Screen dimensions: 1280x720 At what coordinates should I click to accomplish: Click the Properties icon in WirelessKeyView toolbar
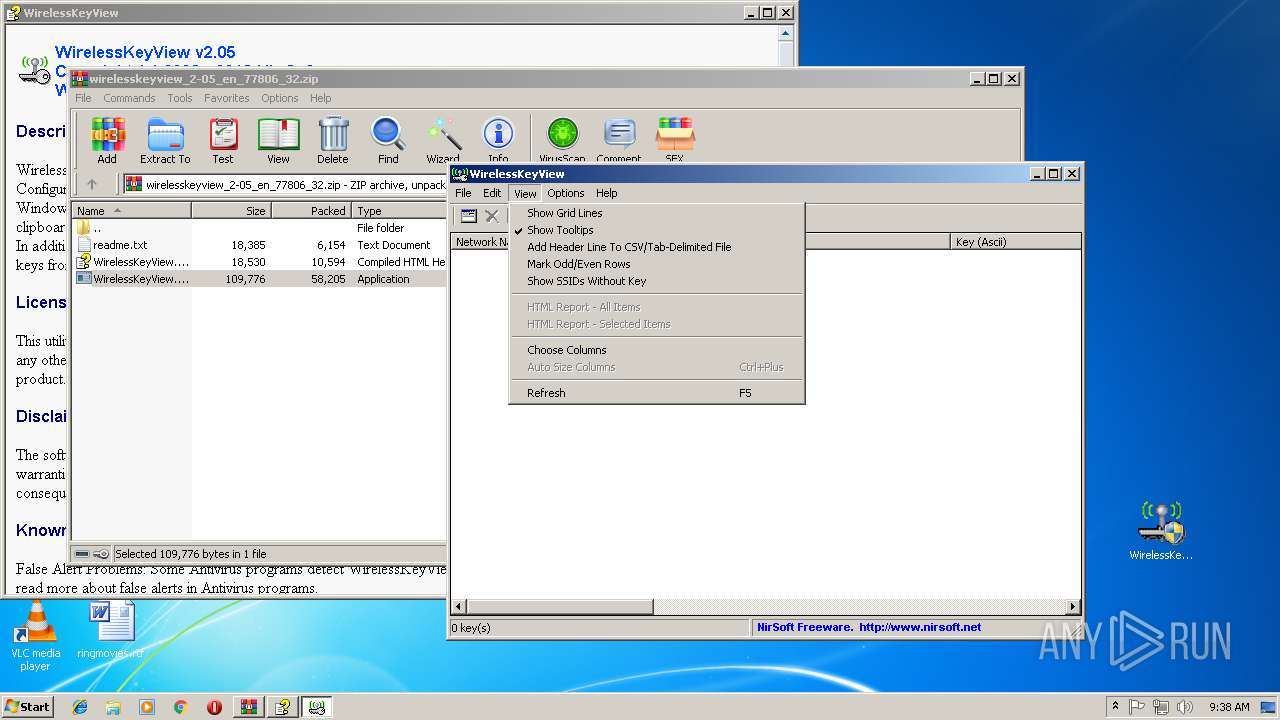469,216
